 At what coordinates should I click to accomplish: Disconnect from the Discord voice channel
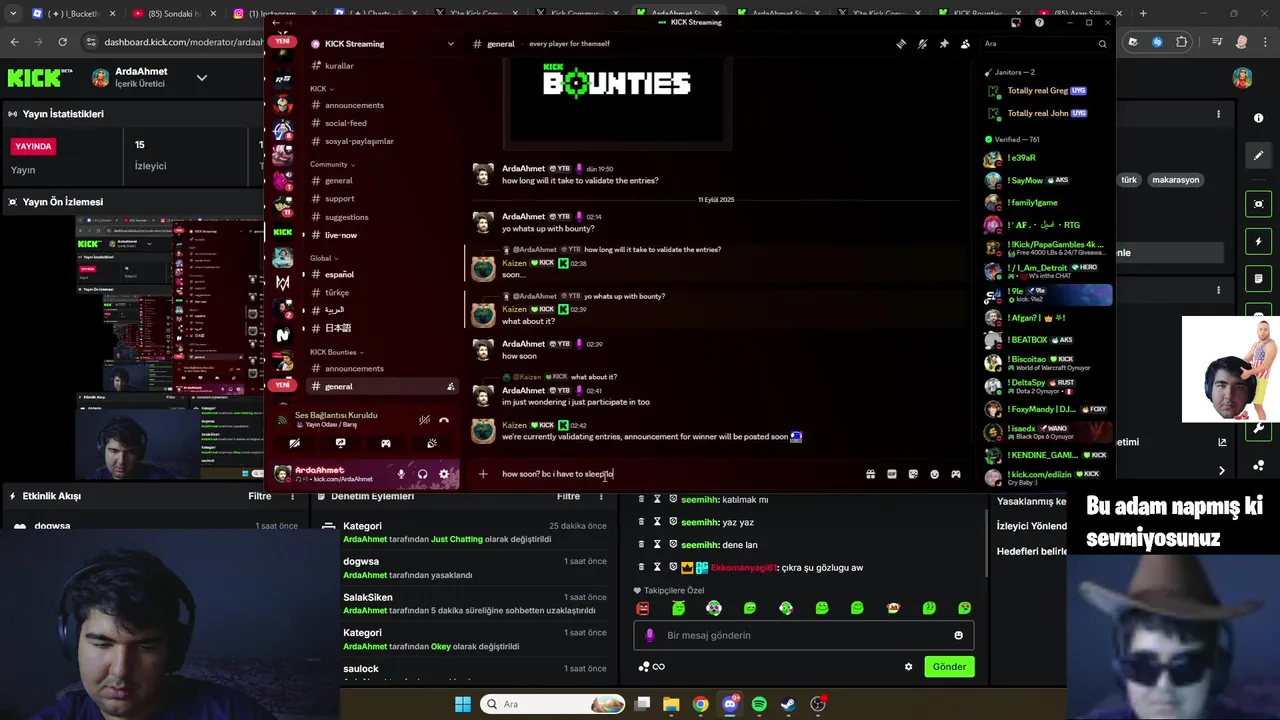[444, 420]
